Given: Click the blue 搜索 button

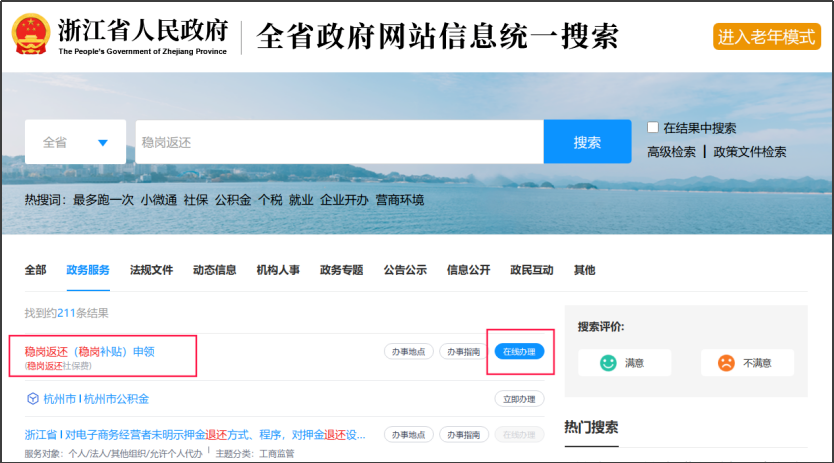Looking at the screenshot, I should (x=587, y=142).
